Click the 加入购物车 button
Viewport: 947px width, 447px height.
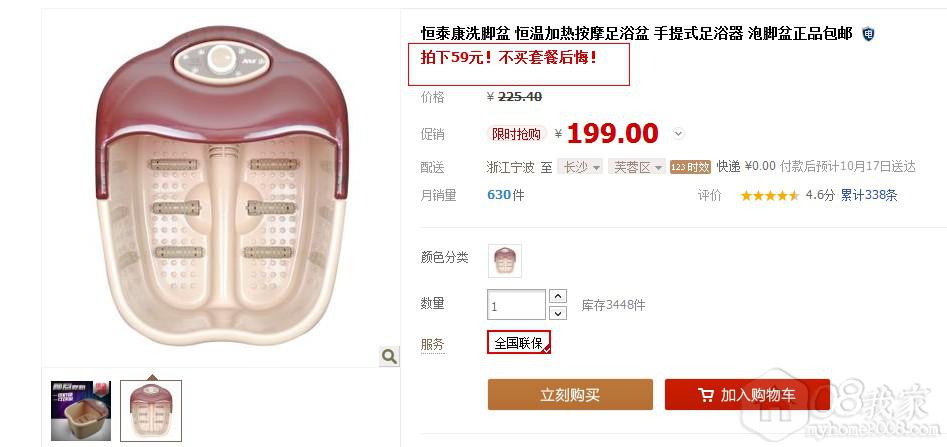[x=747, y=394]
